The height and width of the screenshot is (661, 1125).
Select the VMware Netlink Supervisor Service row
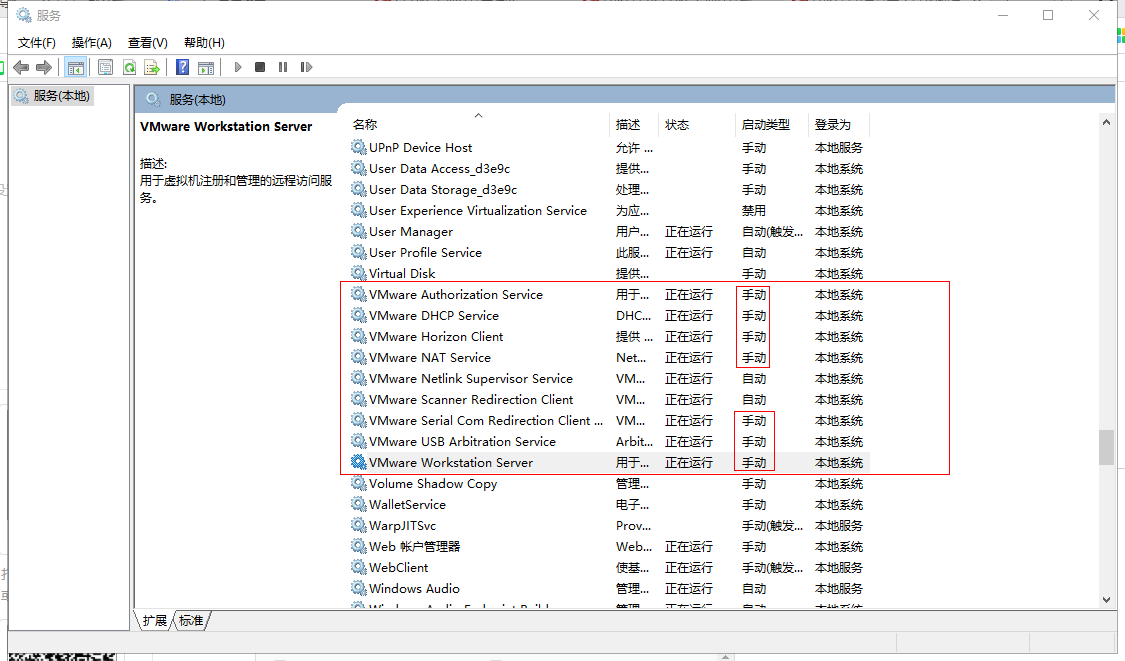click(x=608, y=378)
